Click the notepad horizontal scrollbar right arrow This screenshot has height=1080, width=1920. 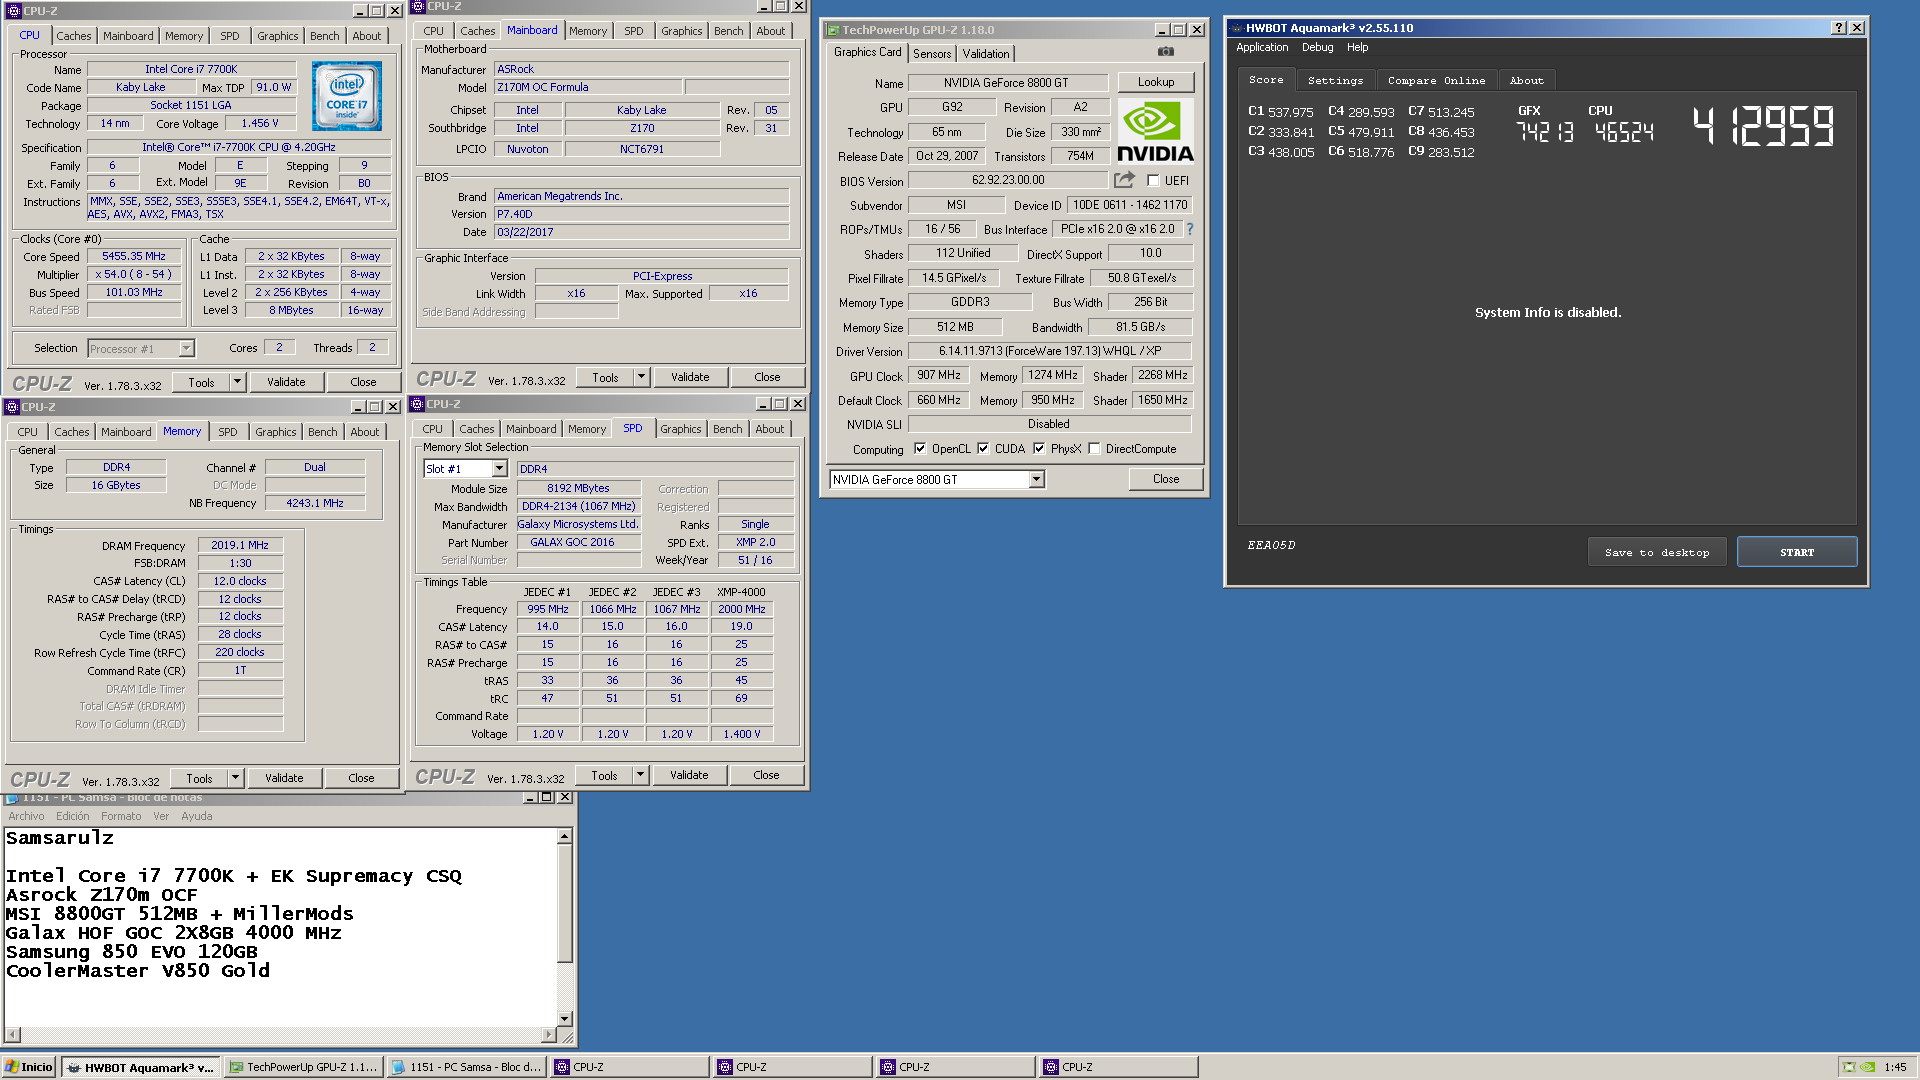pos(548,1034)
